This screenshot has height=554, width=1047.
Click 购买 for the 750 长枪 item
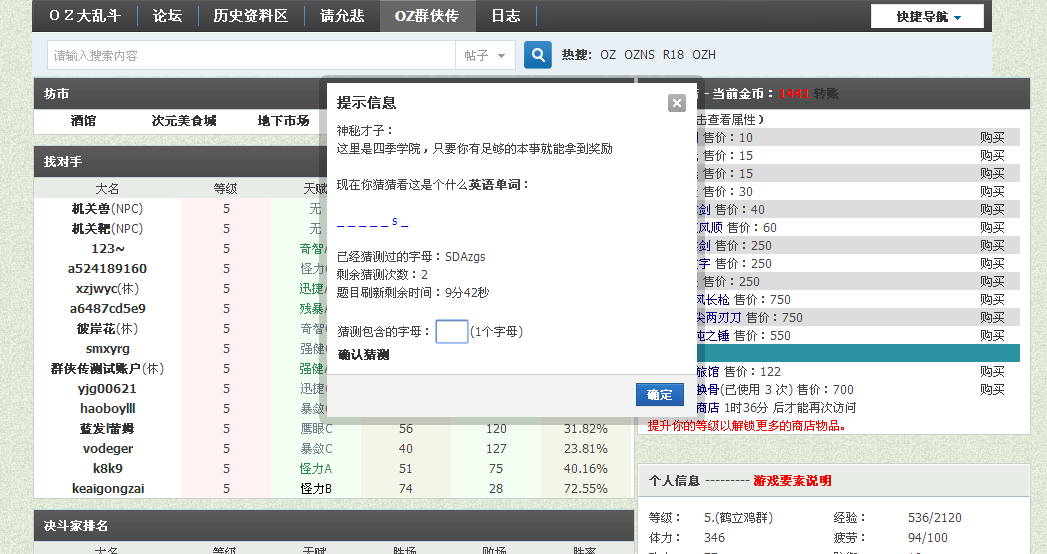tap(992, 300)
